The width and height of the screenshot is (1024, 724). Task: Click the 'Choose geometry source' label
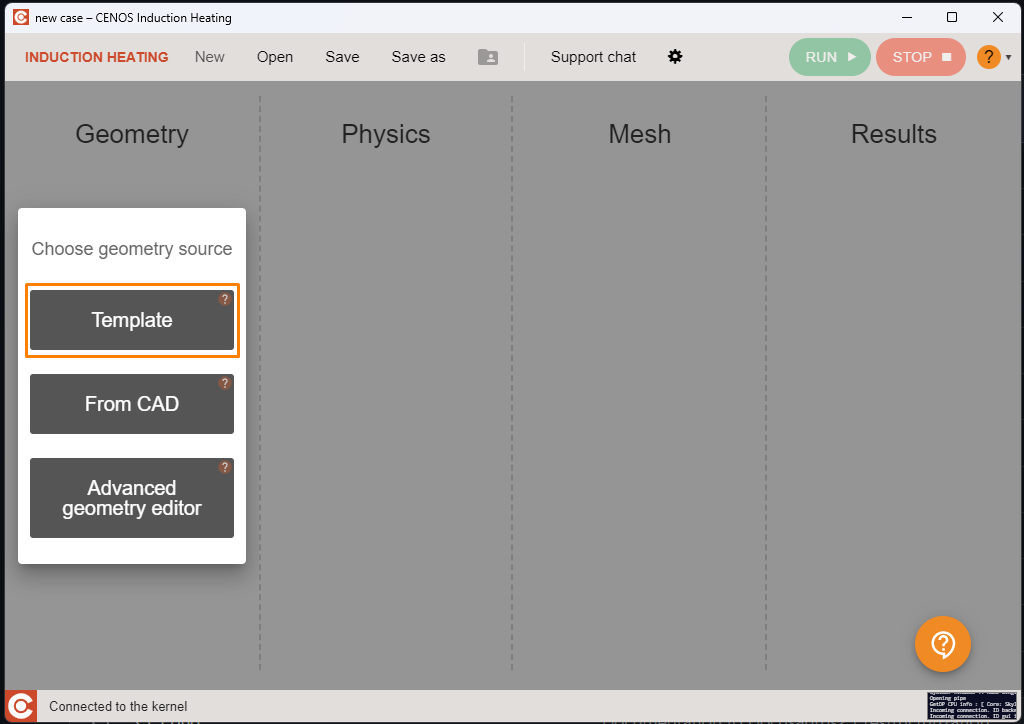point(132,249)
